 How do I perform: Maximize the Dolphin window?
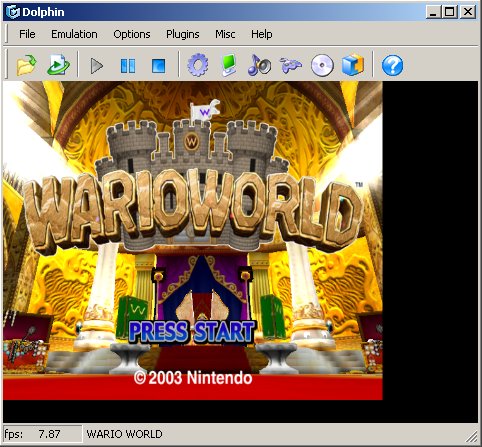[449, 12]
